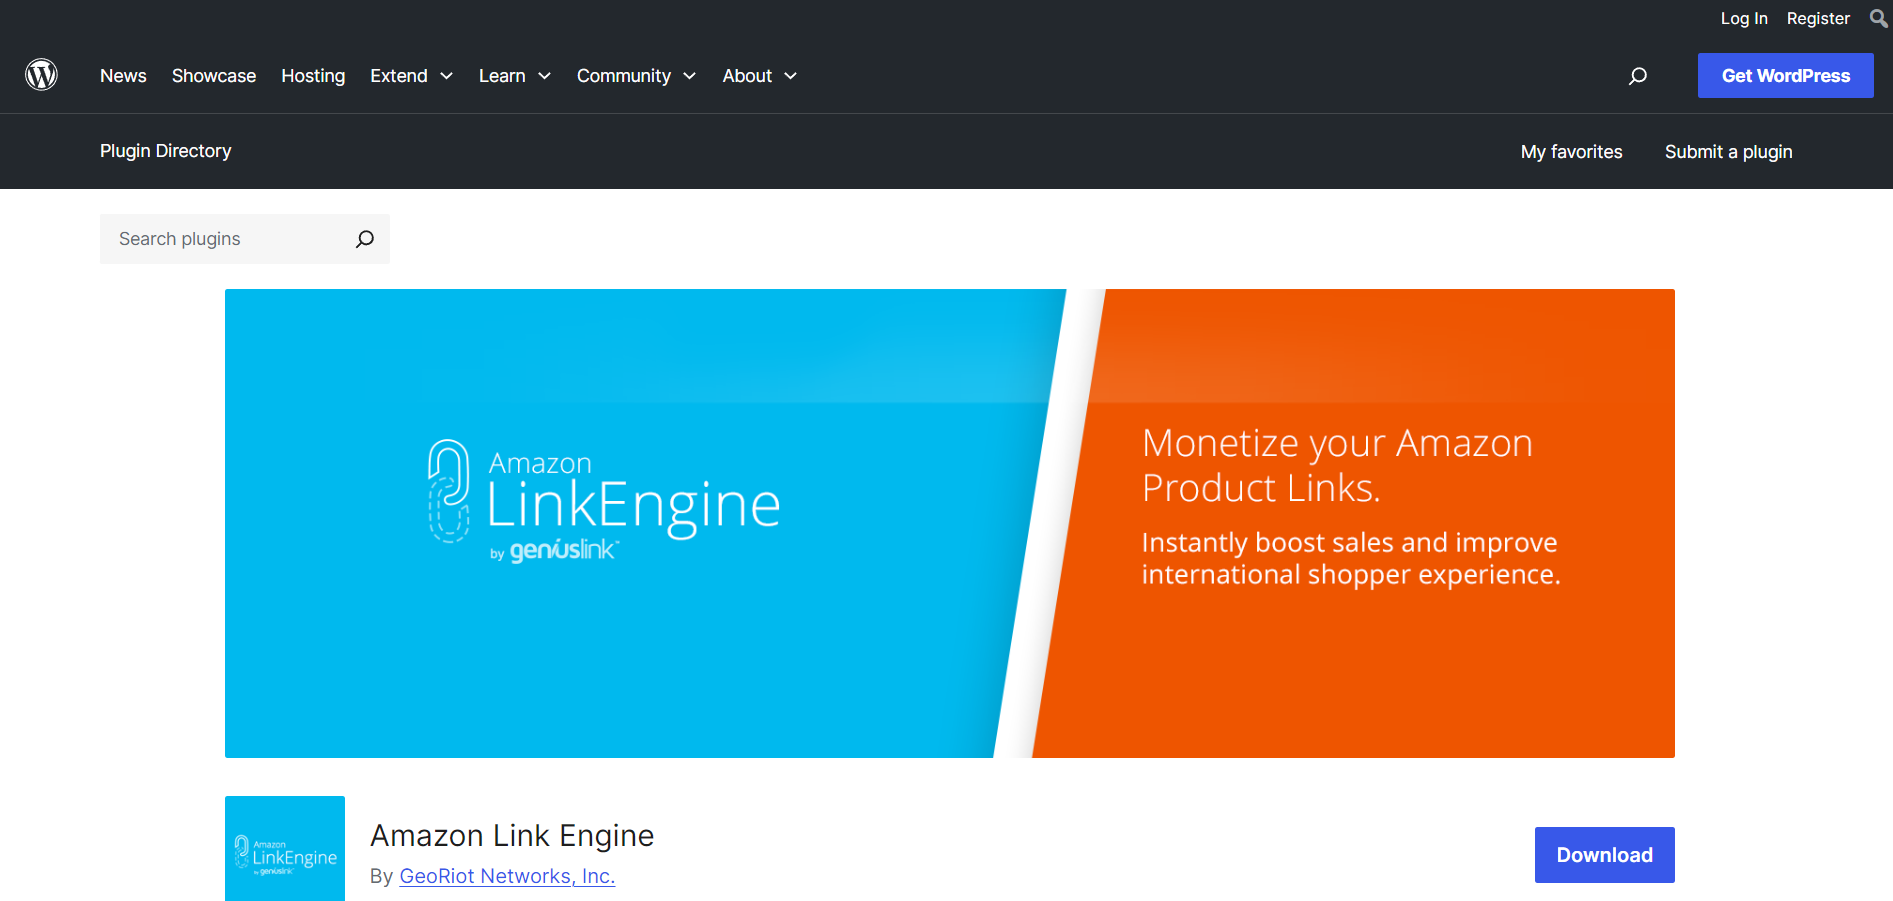Submit plugin search with magnifier icon
The height and width of the screenshot is (901, 1893).
pyautogui.click(x=365, y=239)
